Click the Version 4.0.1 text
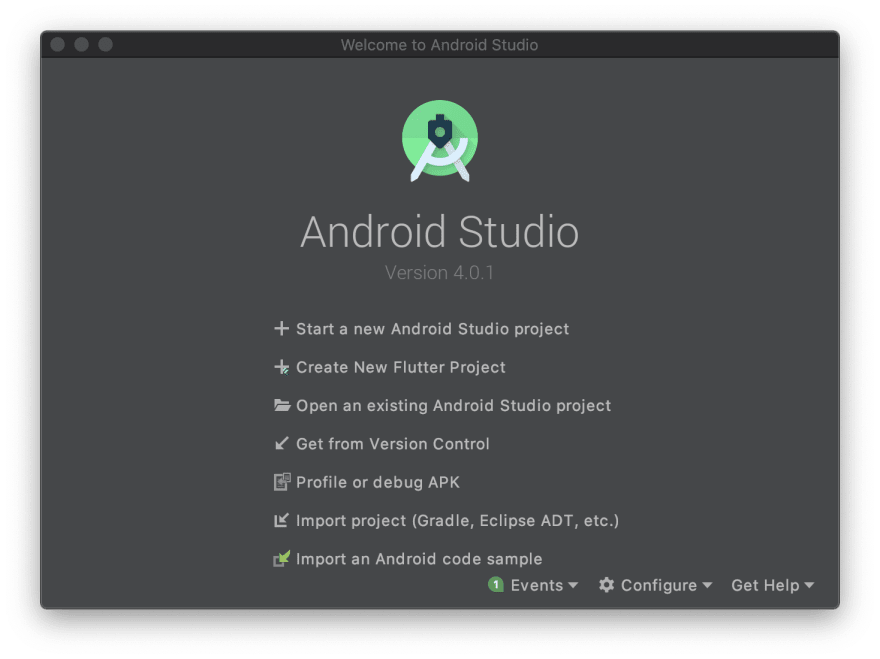 tap(439, 273)
